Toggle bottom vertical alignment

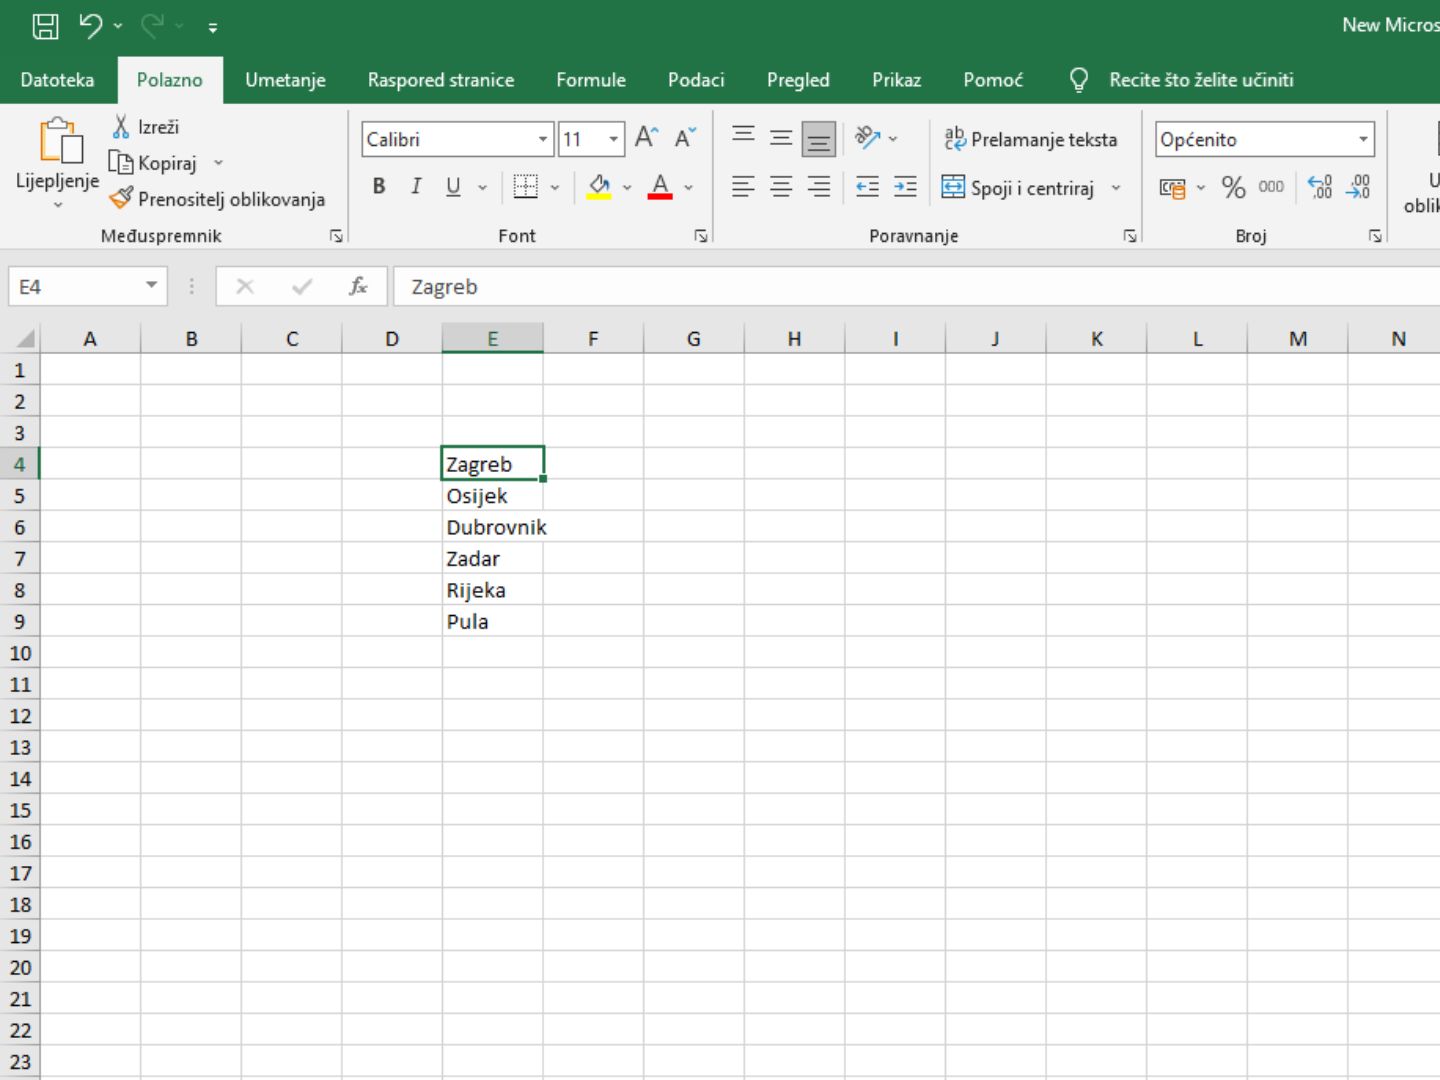819,139
